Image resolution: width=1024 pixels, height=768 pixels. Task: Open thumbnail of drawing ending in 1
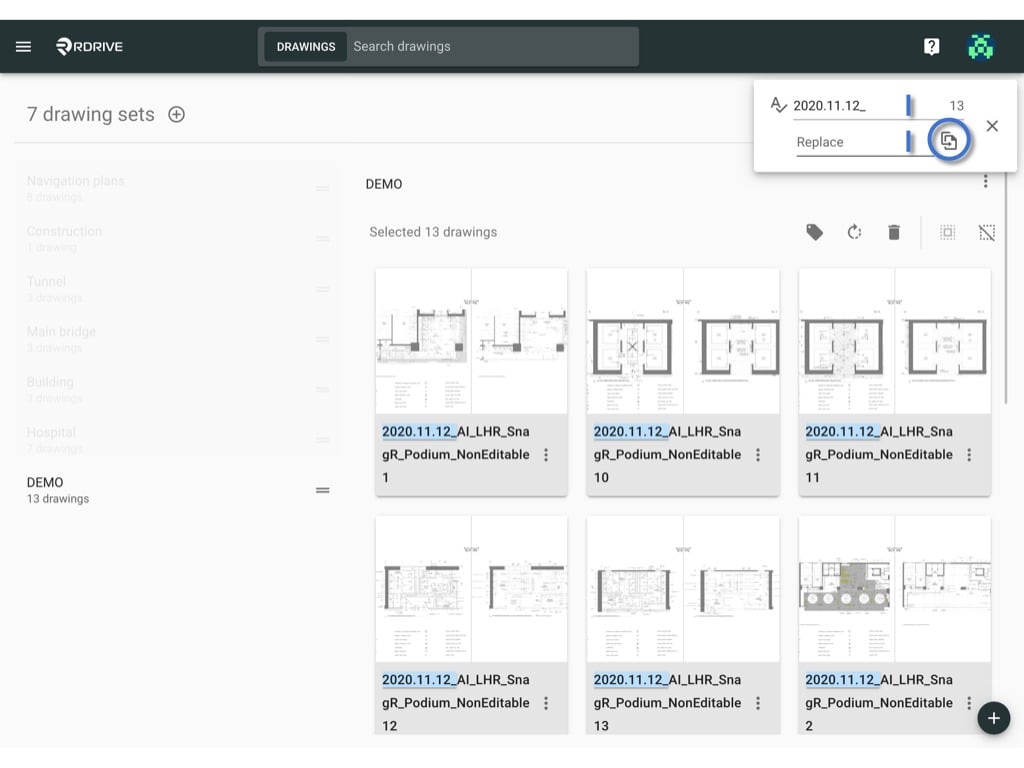click(x=472, y=341)
